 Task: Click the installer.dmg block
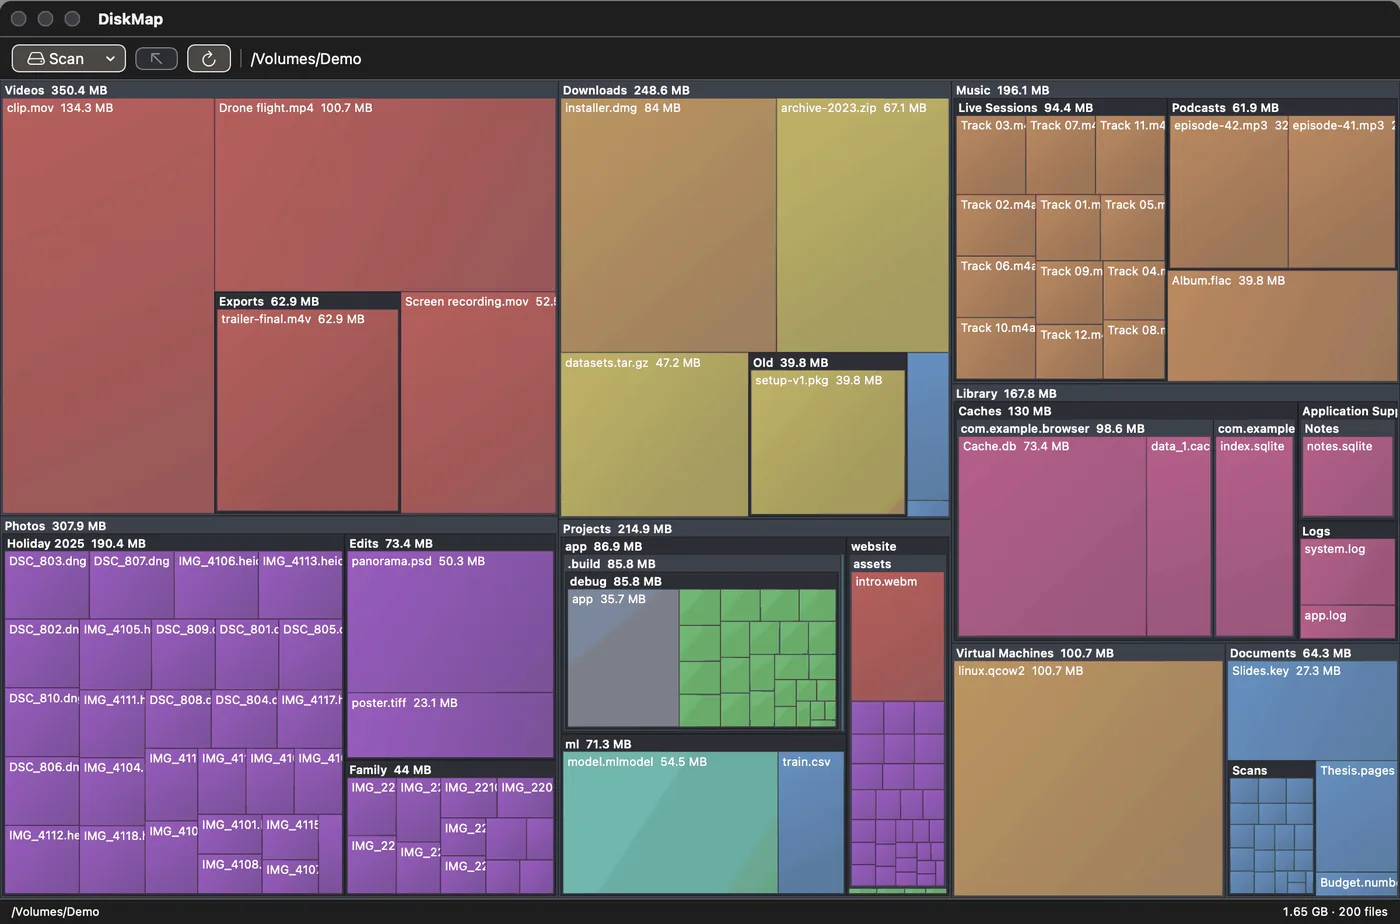[668, 225]
